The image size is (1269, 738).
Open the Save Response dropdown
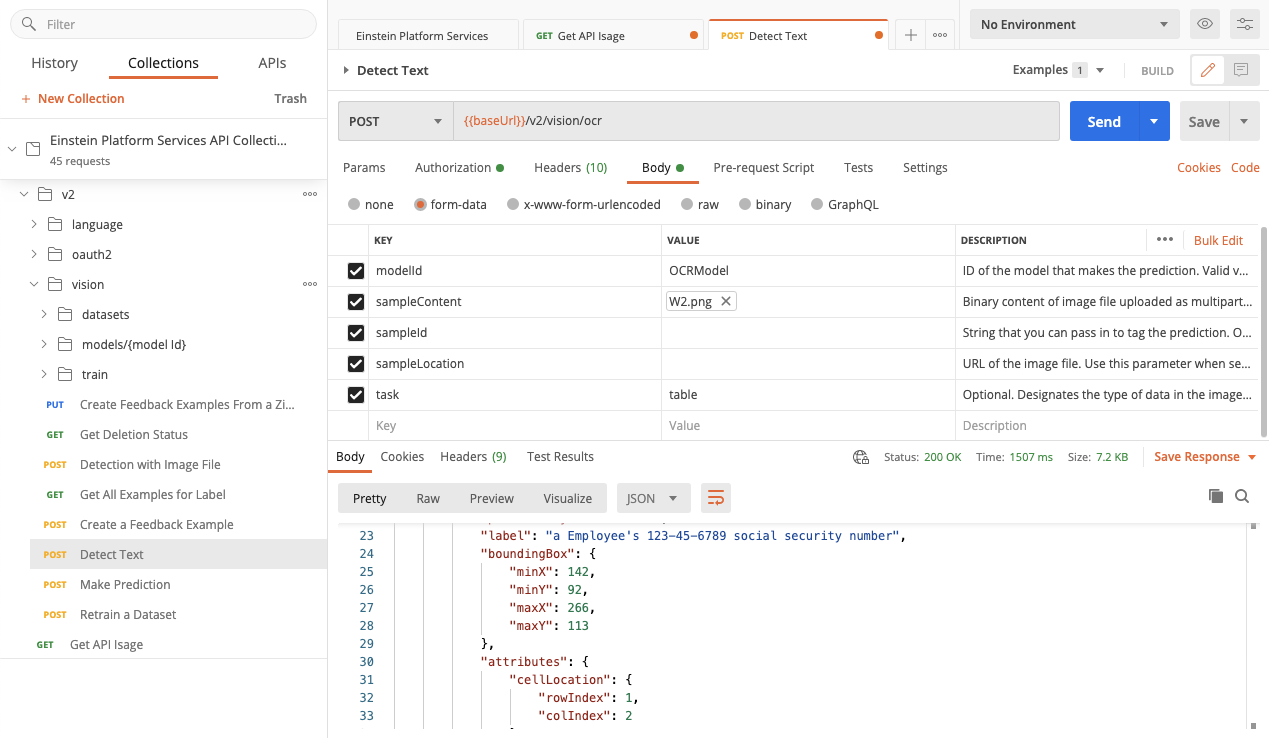coord(1205,457)
